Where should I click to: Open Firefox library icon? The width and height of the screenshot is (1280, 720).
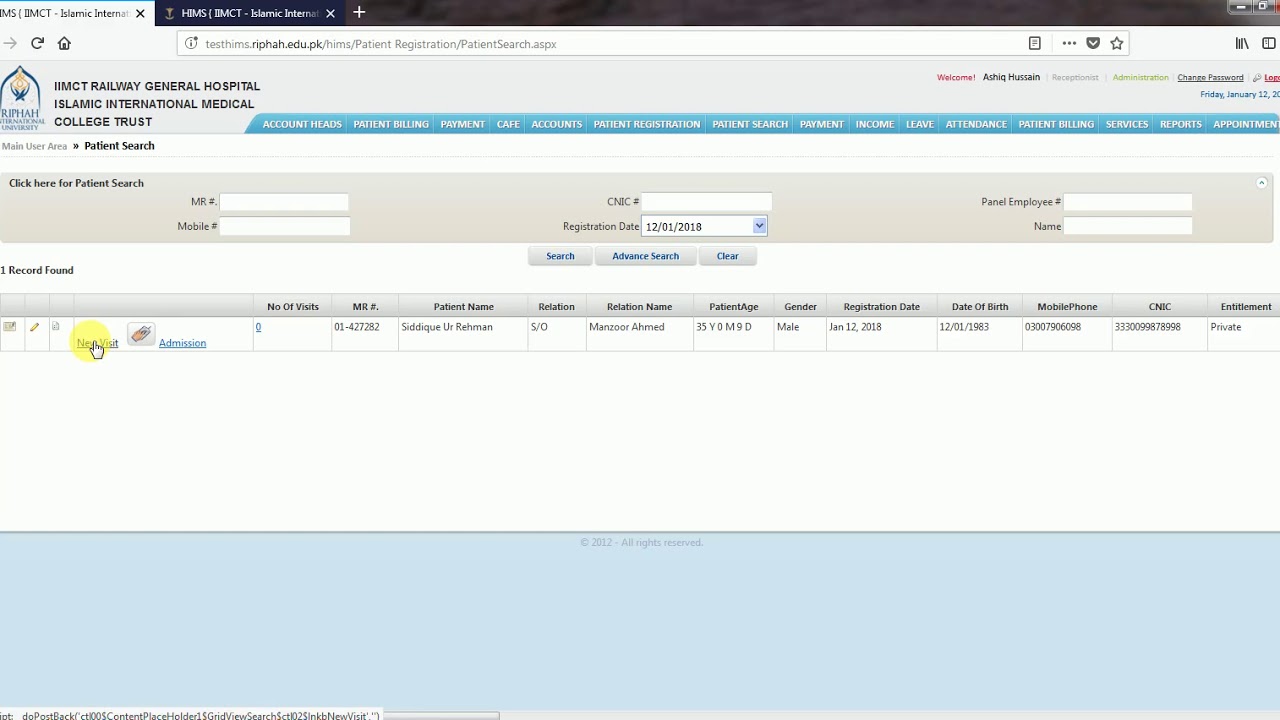click(1242, 43)
